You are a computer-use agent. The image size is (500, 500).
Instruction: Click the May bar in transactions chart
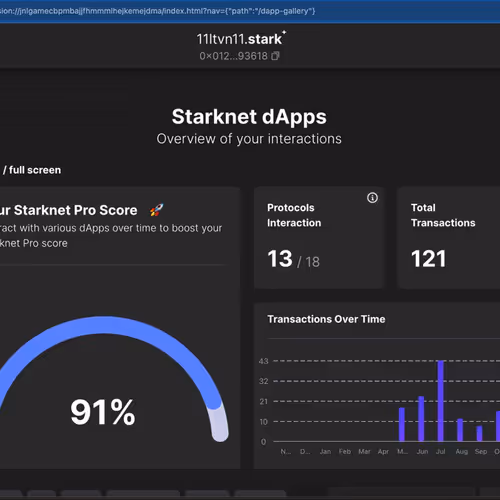click(402, 424)
